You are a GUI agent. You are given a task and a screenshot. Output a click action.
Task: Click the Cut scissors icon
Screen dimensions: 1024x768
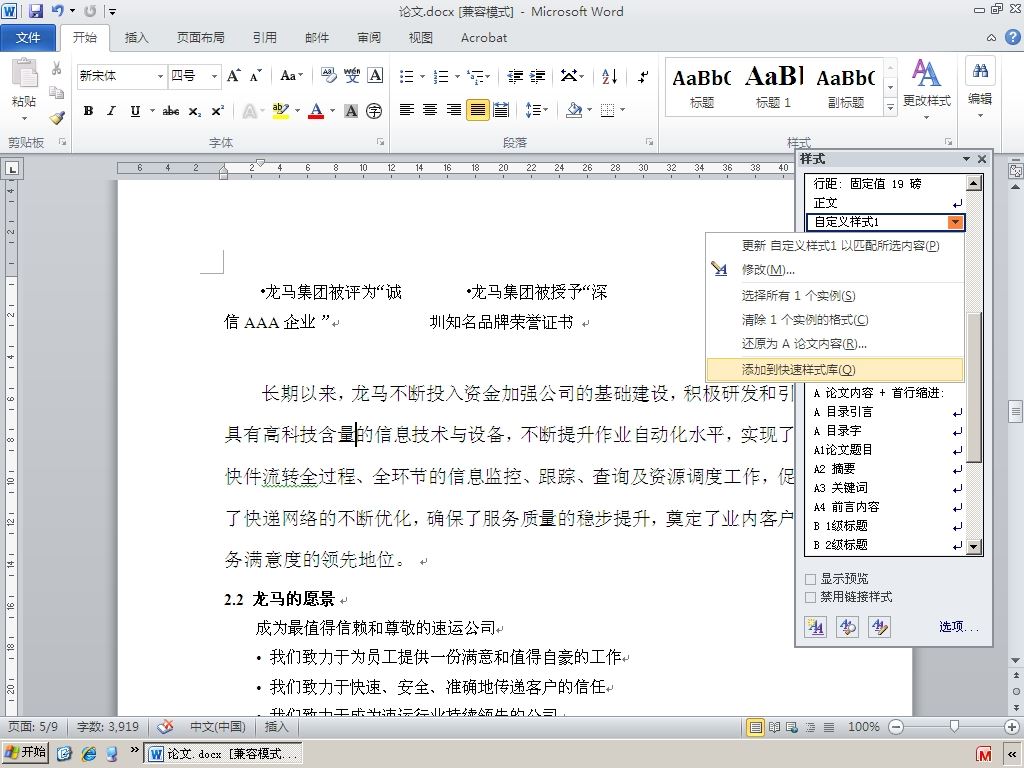pyautogui.click(x=57, y=69)
